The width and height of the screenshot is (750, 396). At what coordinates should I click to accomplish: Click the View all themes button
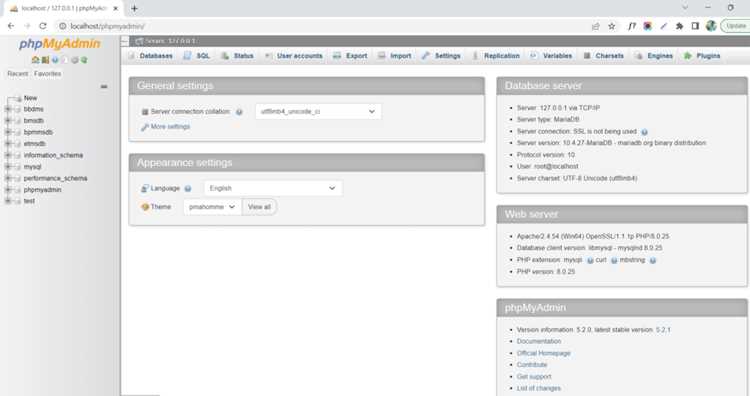click(259, 207)
